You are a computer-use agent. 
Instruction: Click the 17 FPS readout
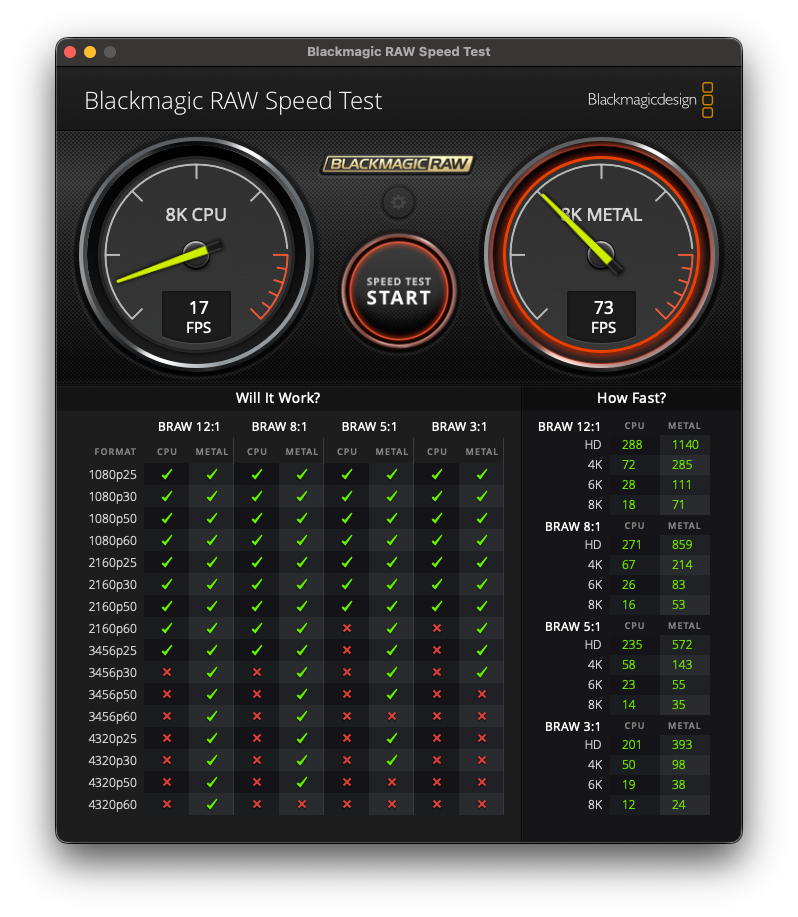(x=198, y=316)
